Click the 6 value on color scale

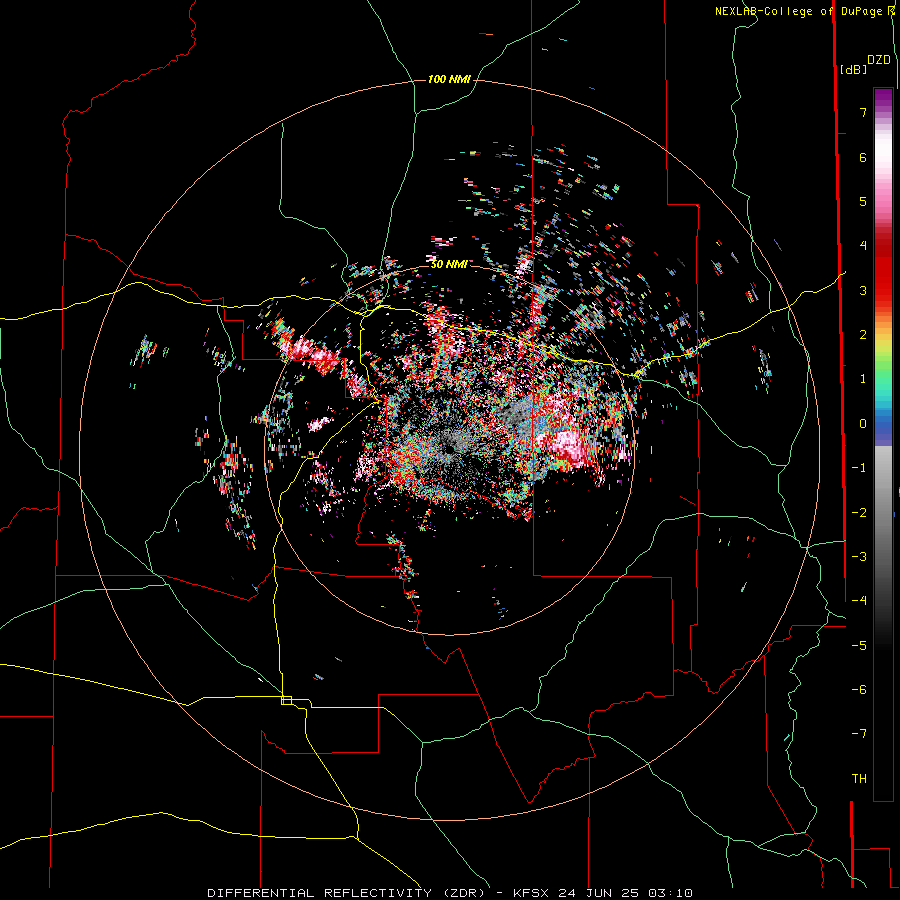(x=863, y=157)
